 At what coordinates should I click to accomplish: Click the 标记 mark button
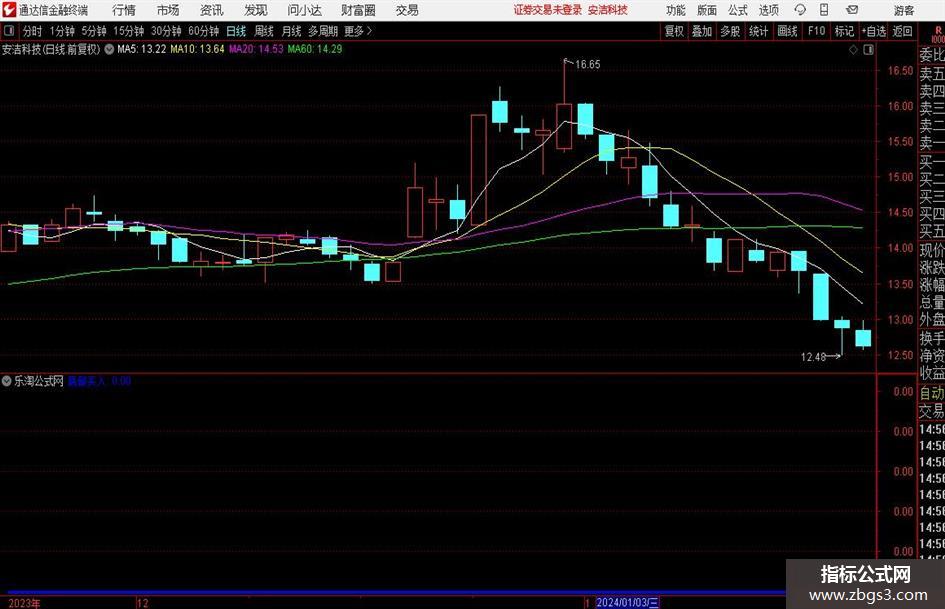point(844,31)
